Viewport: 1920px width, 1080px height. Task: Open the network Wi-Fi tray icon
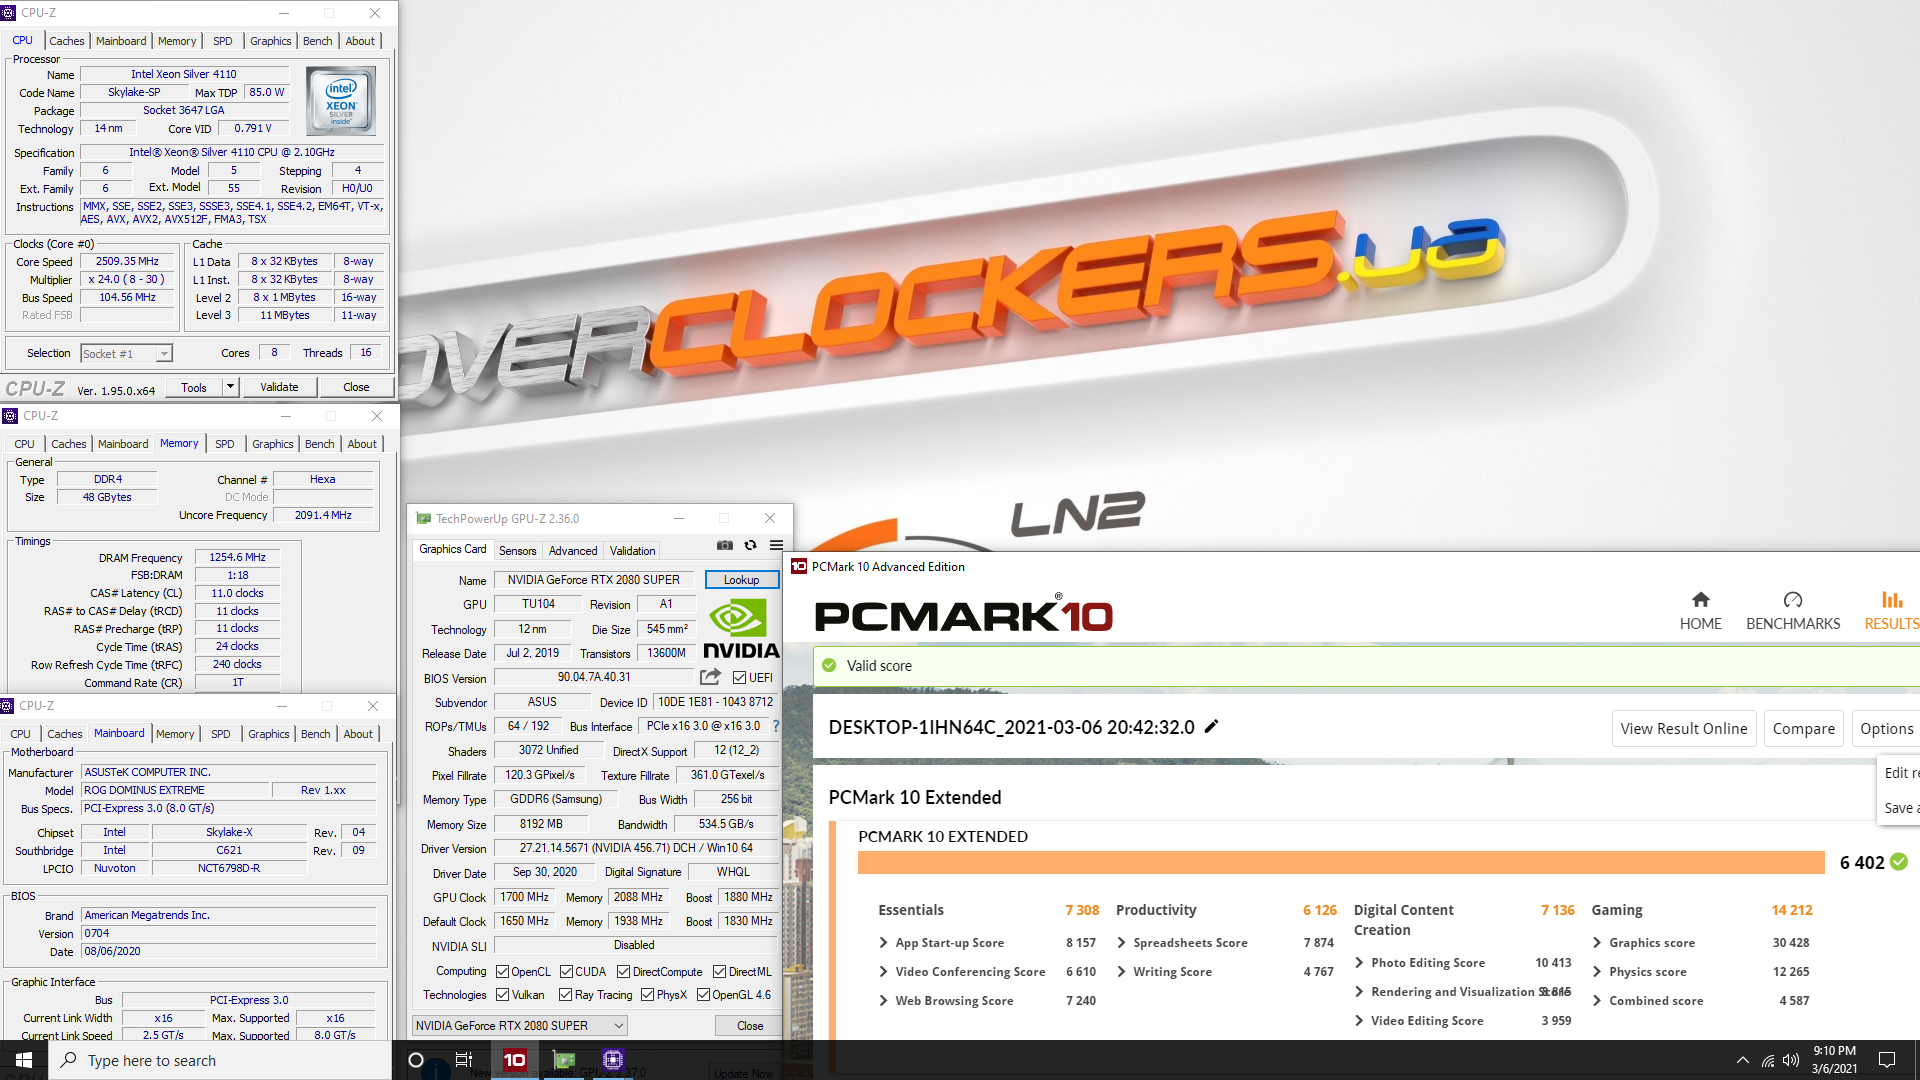click(1767, 1060)
